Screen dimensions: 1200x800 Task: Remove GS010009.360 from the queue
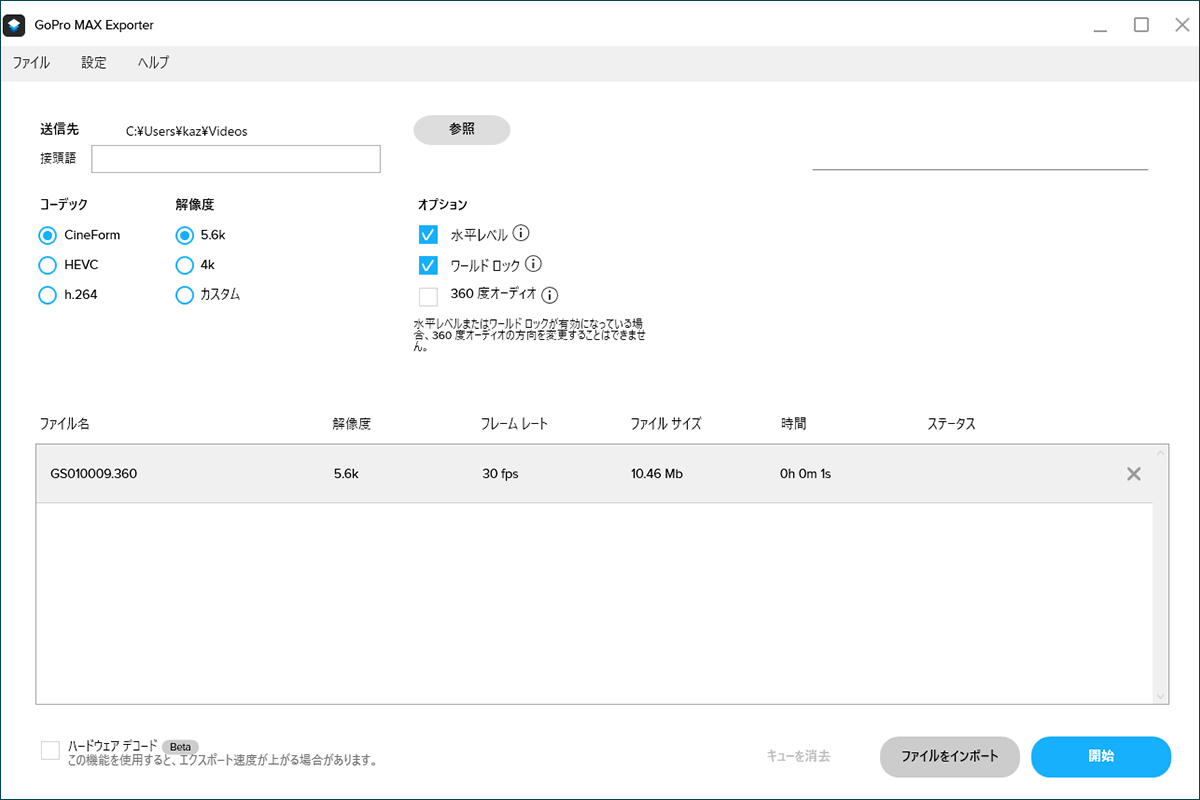coord(1134,474)
